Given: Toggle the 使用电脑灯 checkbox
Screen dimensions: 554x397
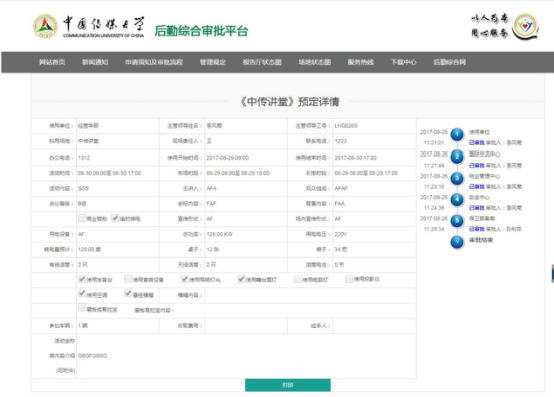Looking at the screenshot, I should coord(298,279).
